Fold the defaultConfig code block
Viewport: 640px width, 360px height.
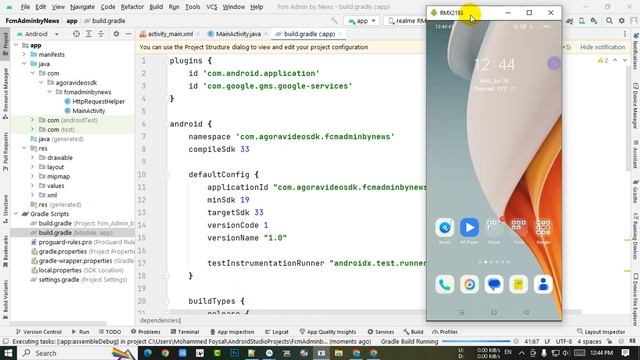tap(166, 174)
